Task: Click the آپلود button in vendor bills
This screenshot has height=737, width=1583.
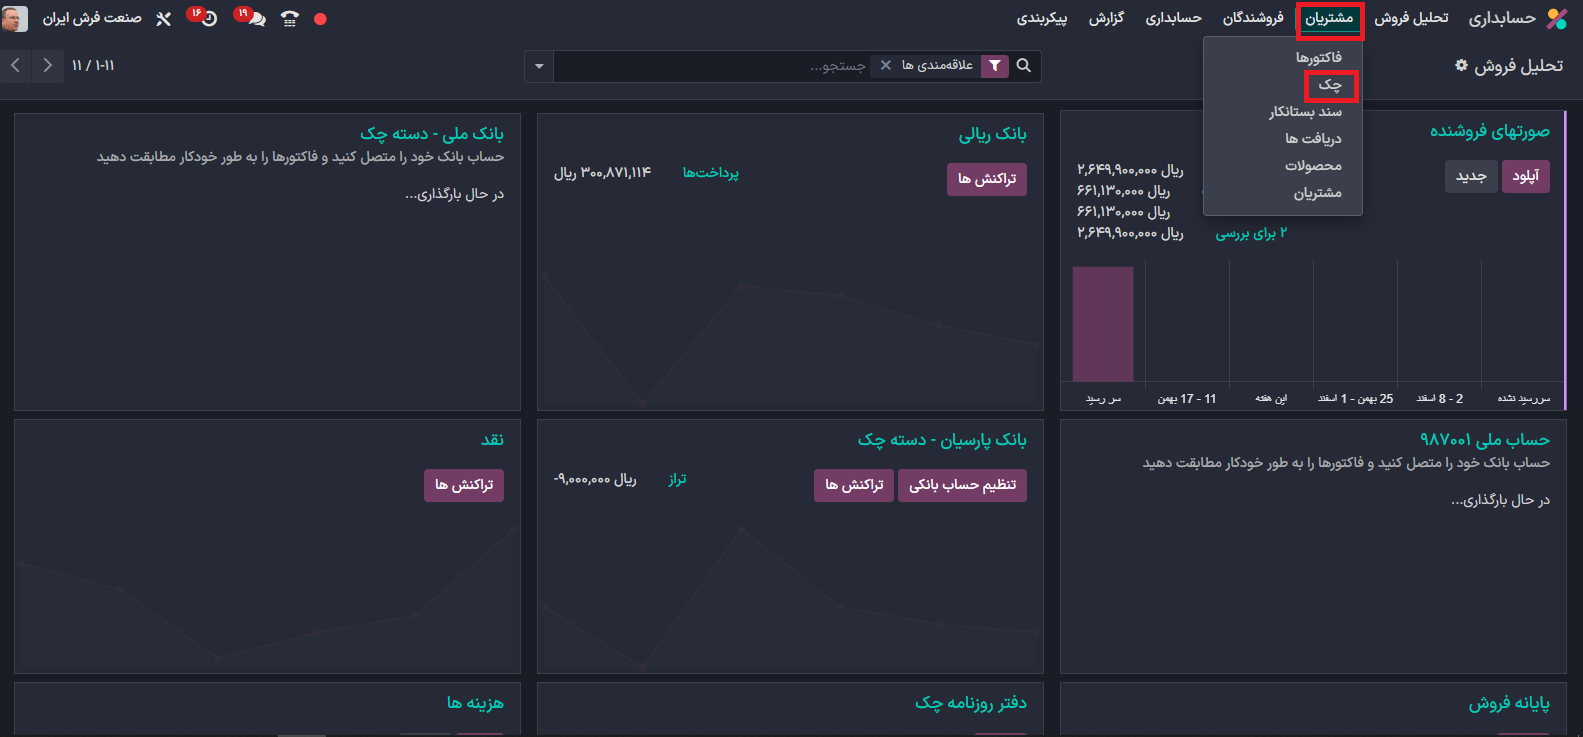Action: pyautogui.click(x=1525, y=176)
